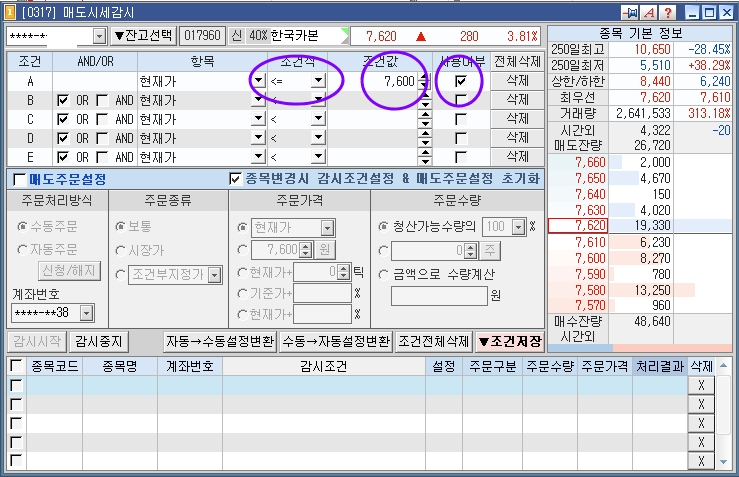
Task: Click the value stepper for condition C
Action: (x=425, y=119)
